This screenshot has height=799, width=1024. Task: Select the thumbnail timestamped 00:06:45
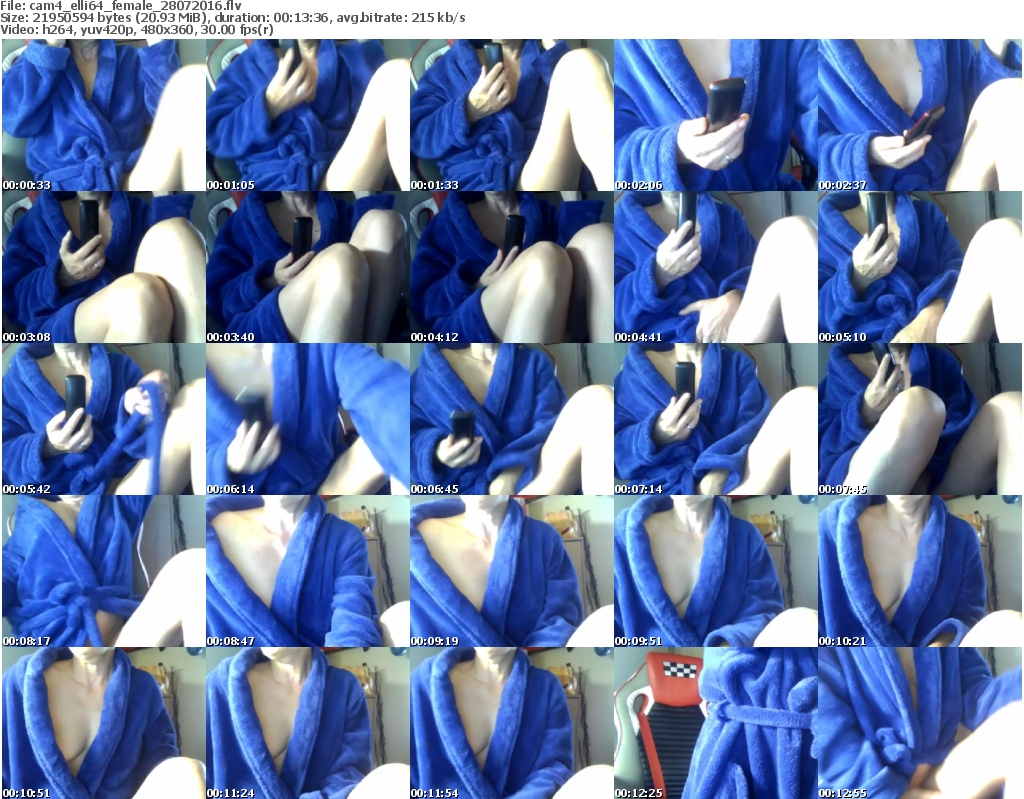(x=512, y=419)
